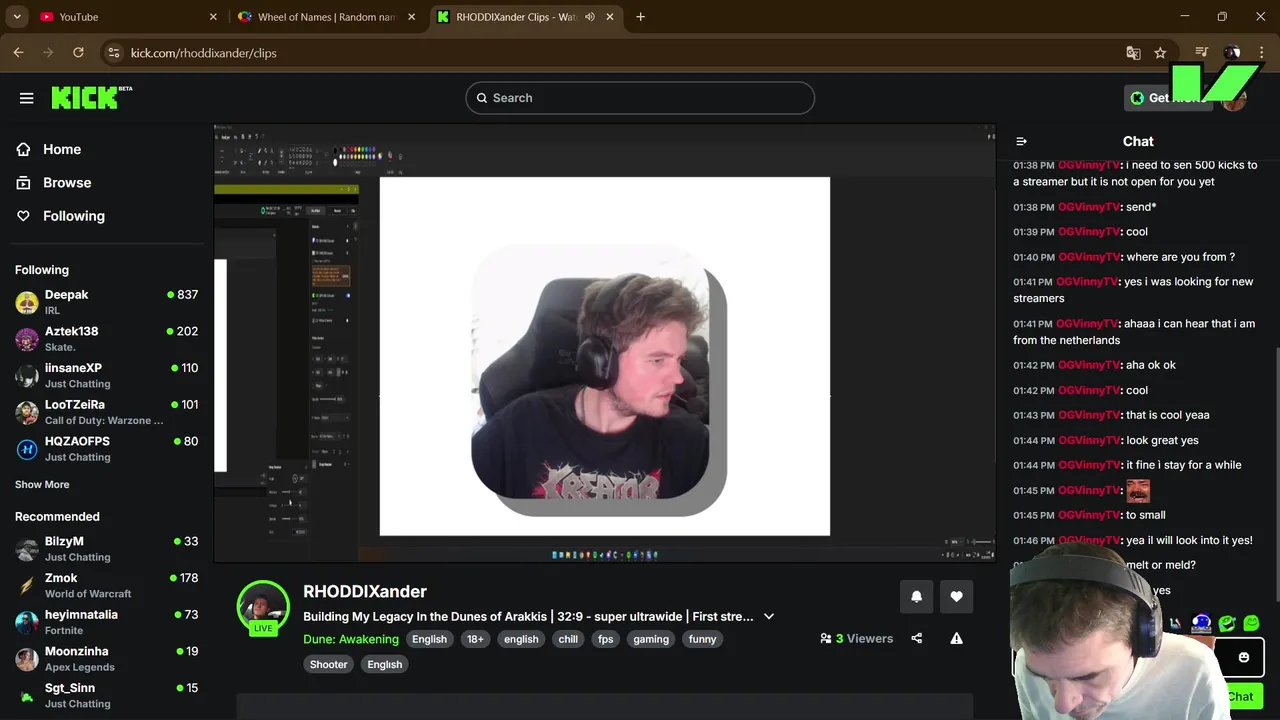Report stream warning icon

pos(956,638)
